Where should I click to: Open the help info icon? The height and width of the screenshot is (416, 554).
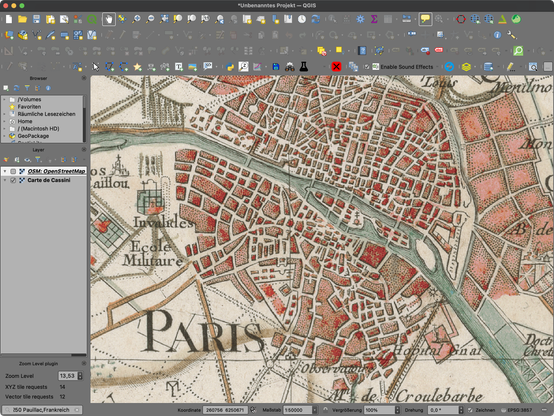(x=497, y=35)
